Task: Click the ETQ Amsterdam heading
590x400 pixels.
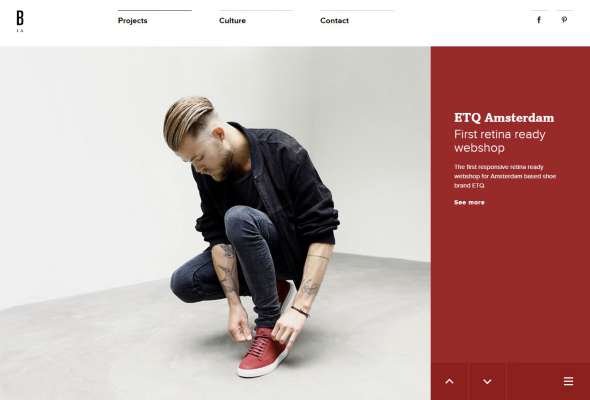Action: 504,118
